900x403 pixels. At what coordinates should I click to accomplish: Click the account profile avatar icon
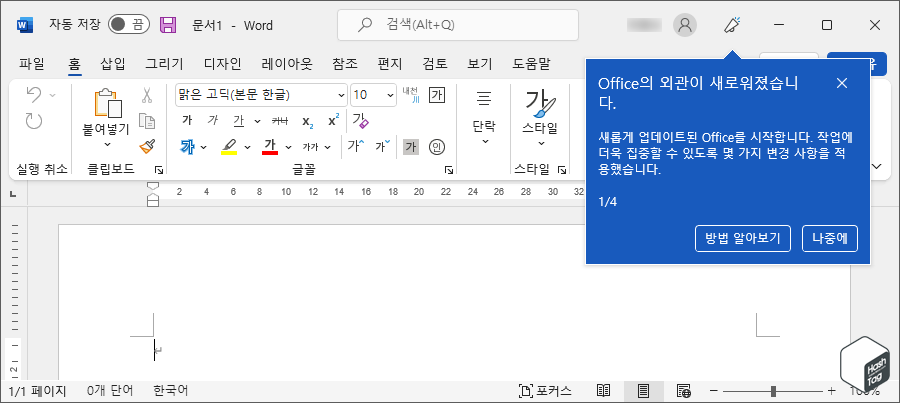685,25
